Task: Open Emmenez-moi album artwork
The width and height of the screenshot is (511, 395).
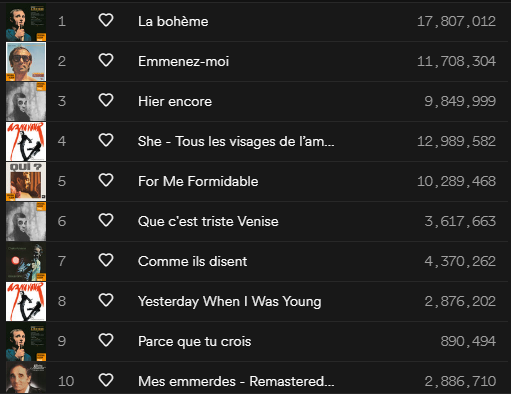Action: coord(26,61)
